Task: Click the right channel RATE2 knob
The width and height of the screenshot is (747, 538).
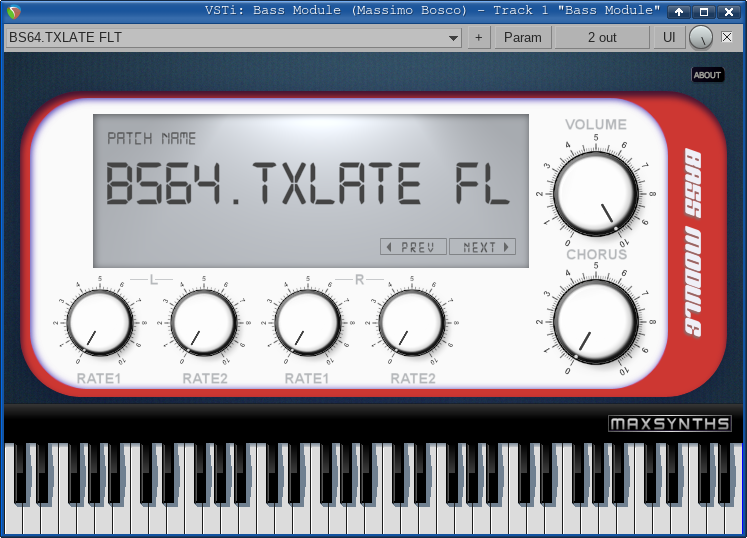Action: pyautogui.click(x=412, y=323)
